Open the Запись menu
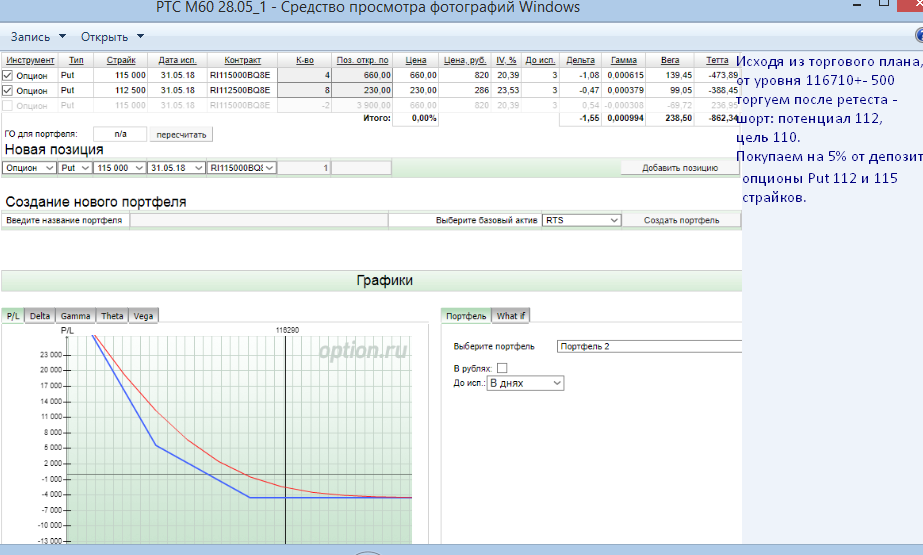The height and width of the screenshot is (555, 923). coord(38,37)
